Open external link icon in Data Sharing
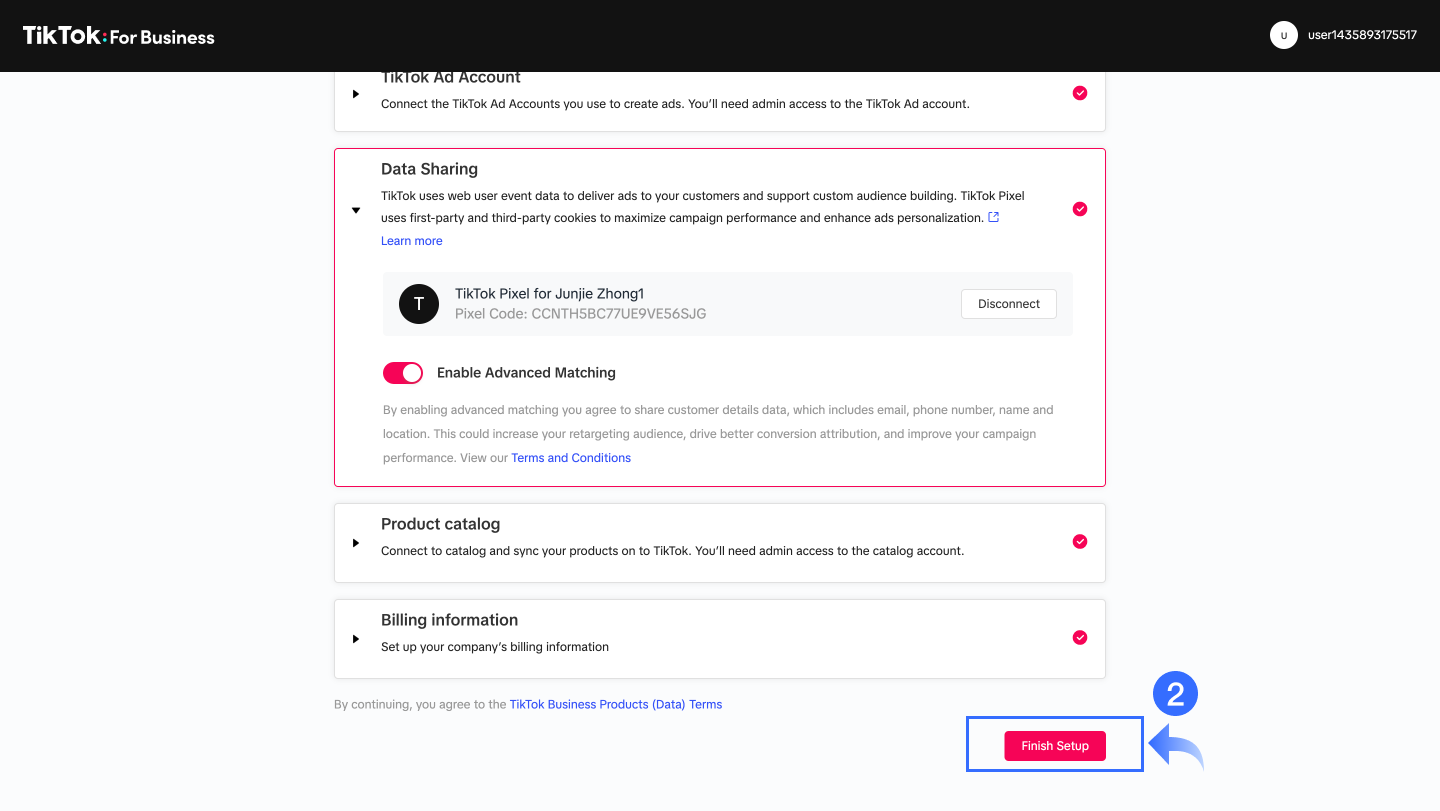The height and width of the screenshot is (811, 1440). [993, 217]
